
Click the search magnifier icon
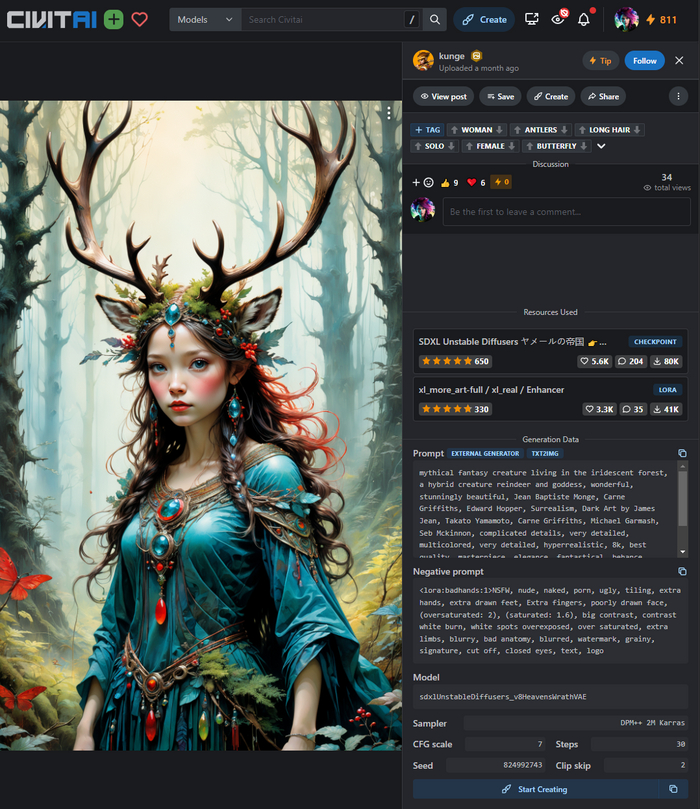435,19
